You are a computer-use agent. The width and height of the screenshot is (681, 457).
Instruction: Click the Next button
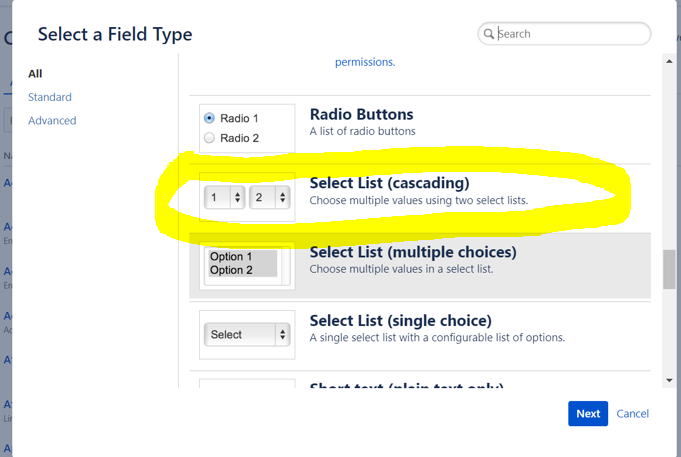[x=588, y=414]
